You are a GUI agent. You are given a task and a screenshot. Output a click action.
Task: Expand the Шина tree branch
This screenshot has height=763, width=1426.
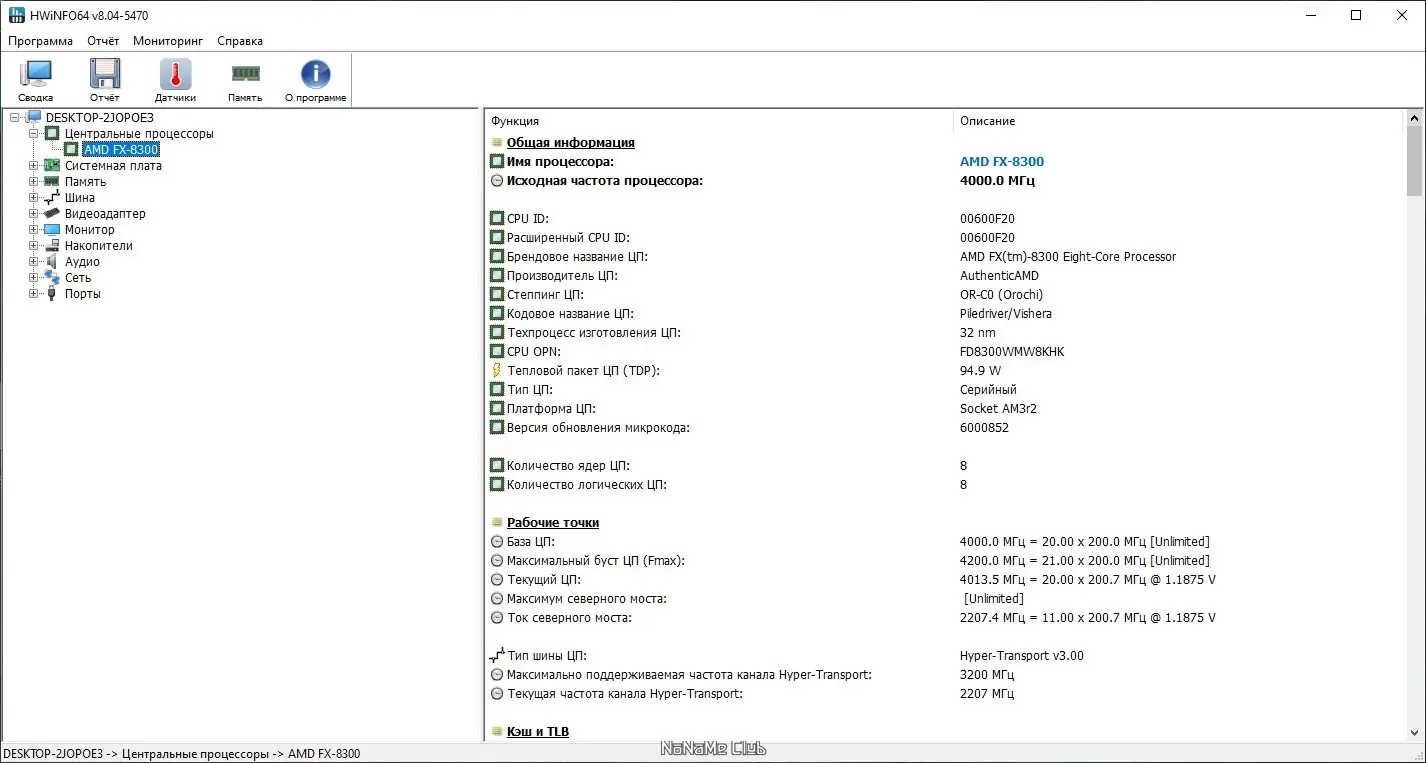coord(34,198)
